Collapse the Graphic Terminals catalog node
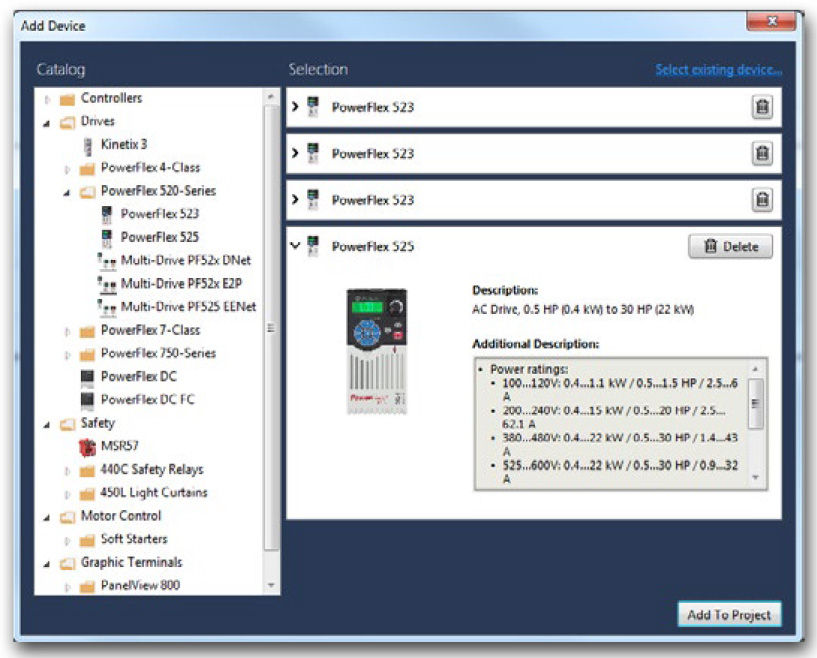This screenshot has height=658, width=817. click(47, 564)
